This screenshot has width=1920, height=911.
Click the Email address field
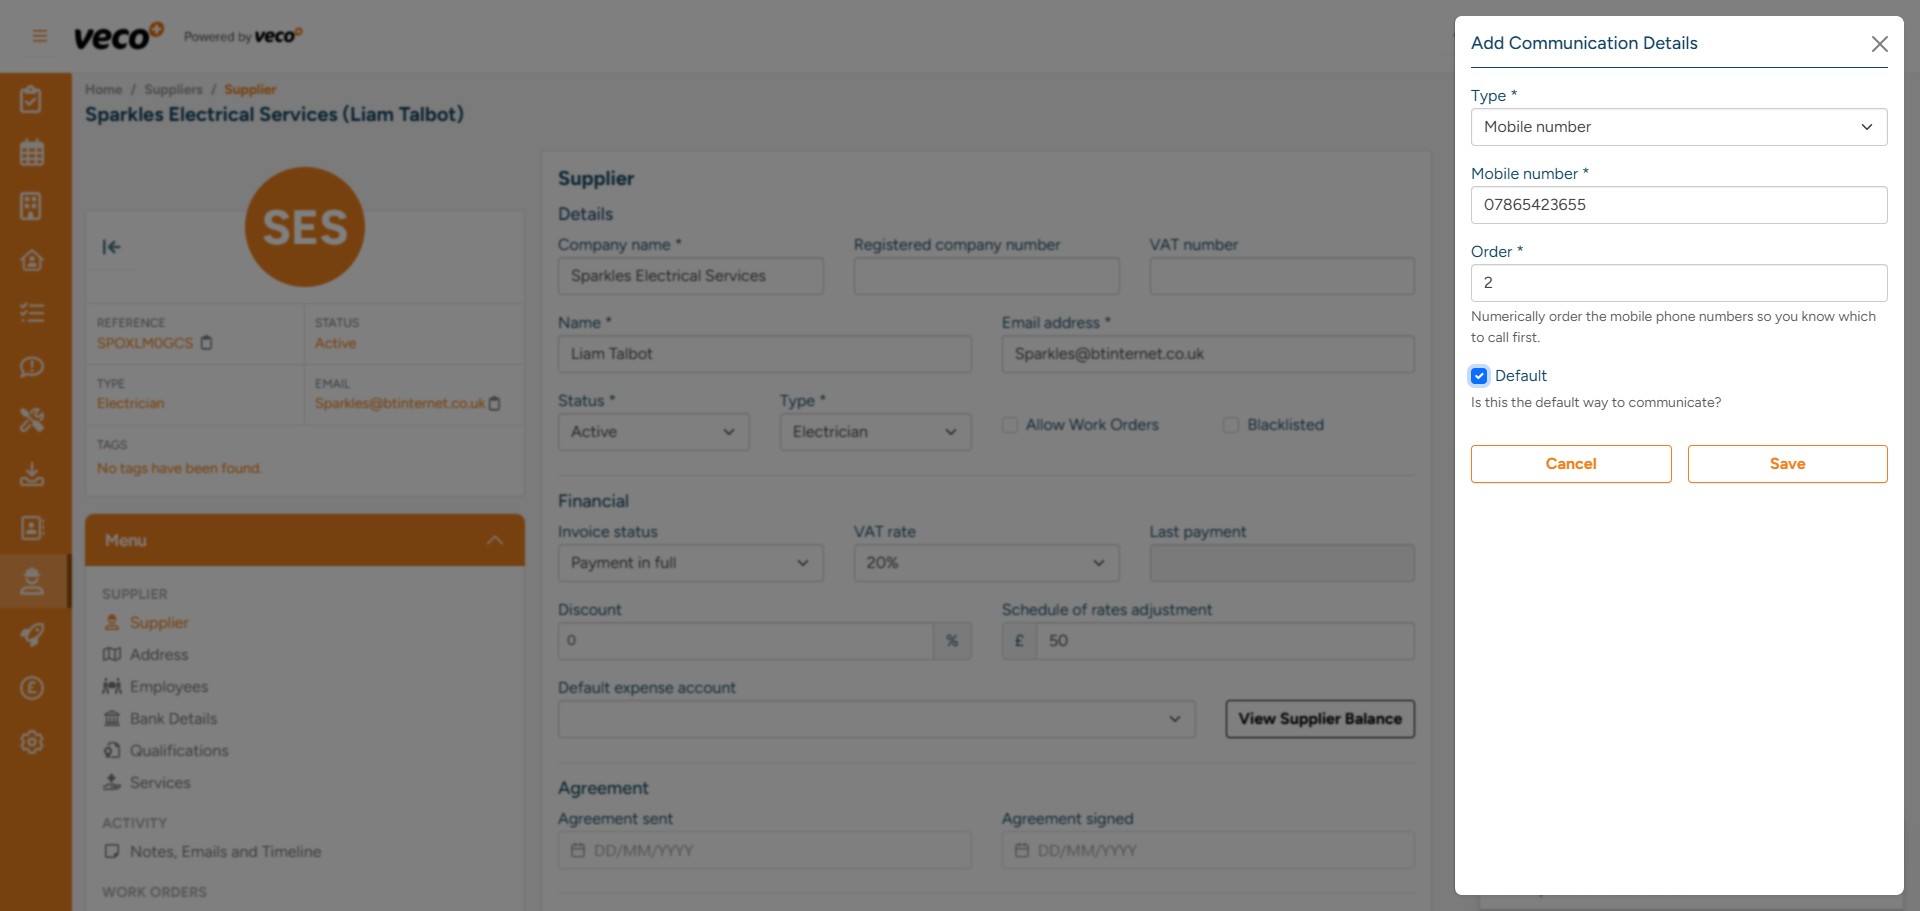pyautogui.click(x=1208, y=354)
